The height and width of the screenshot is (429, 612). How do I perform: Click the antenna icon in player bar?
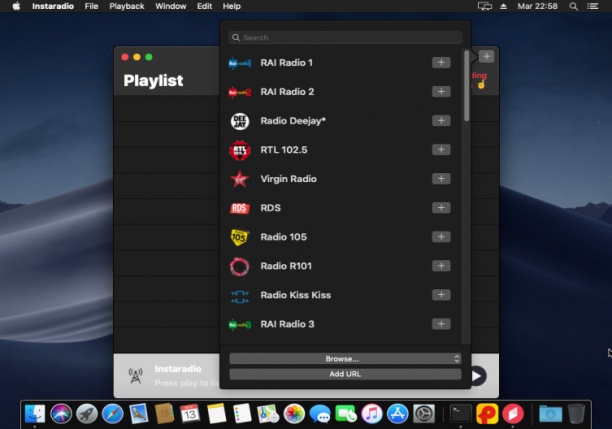coord(135,376)
